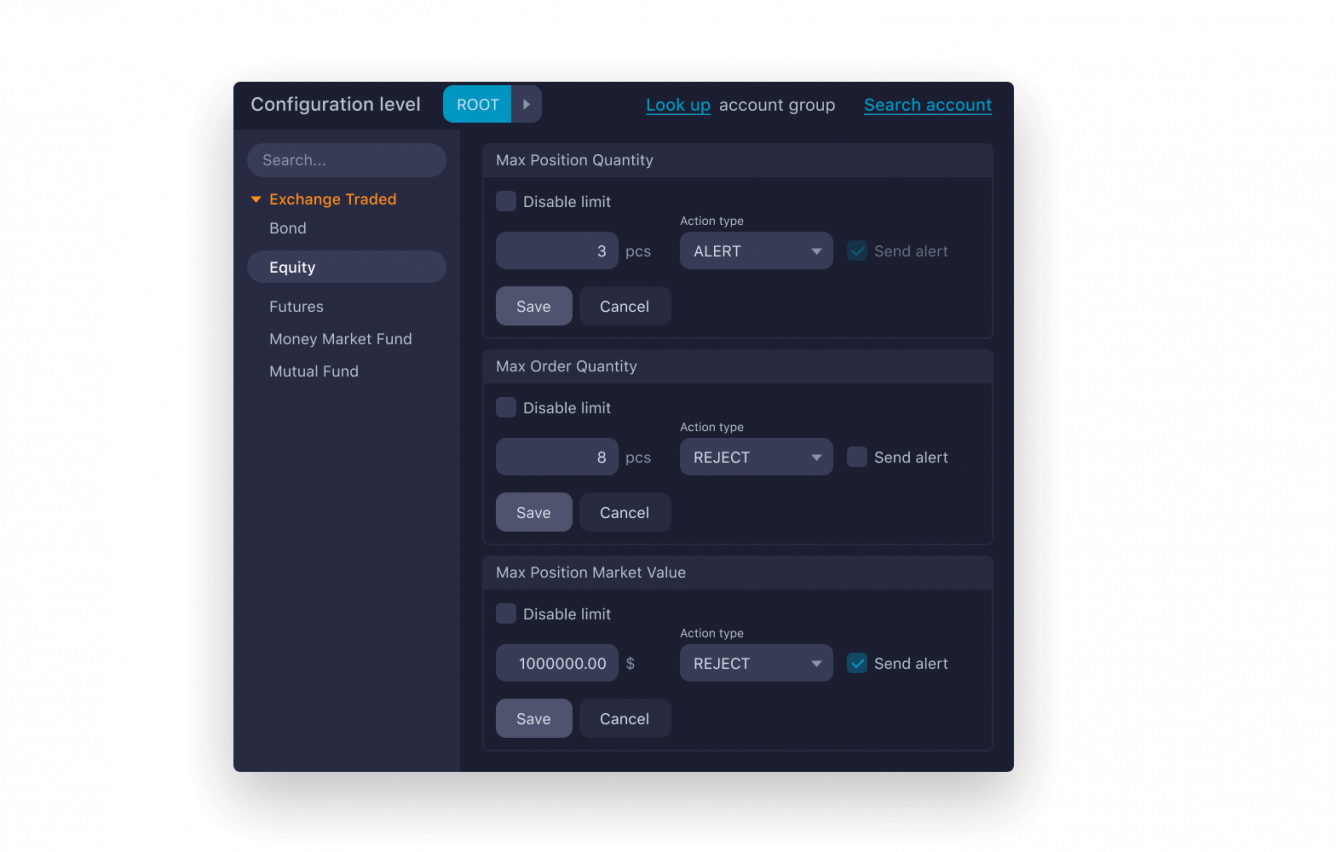The height and width of the screenshot is (852, 1336).
Task: Uncheck Send alert for Max Position Quantity
Action: coord(857,251)
